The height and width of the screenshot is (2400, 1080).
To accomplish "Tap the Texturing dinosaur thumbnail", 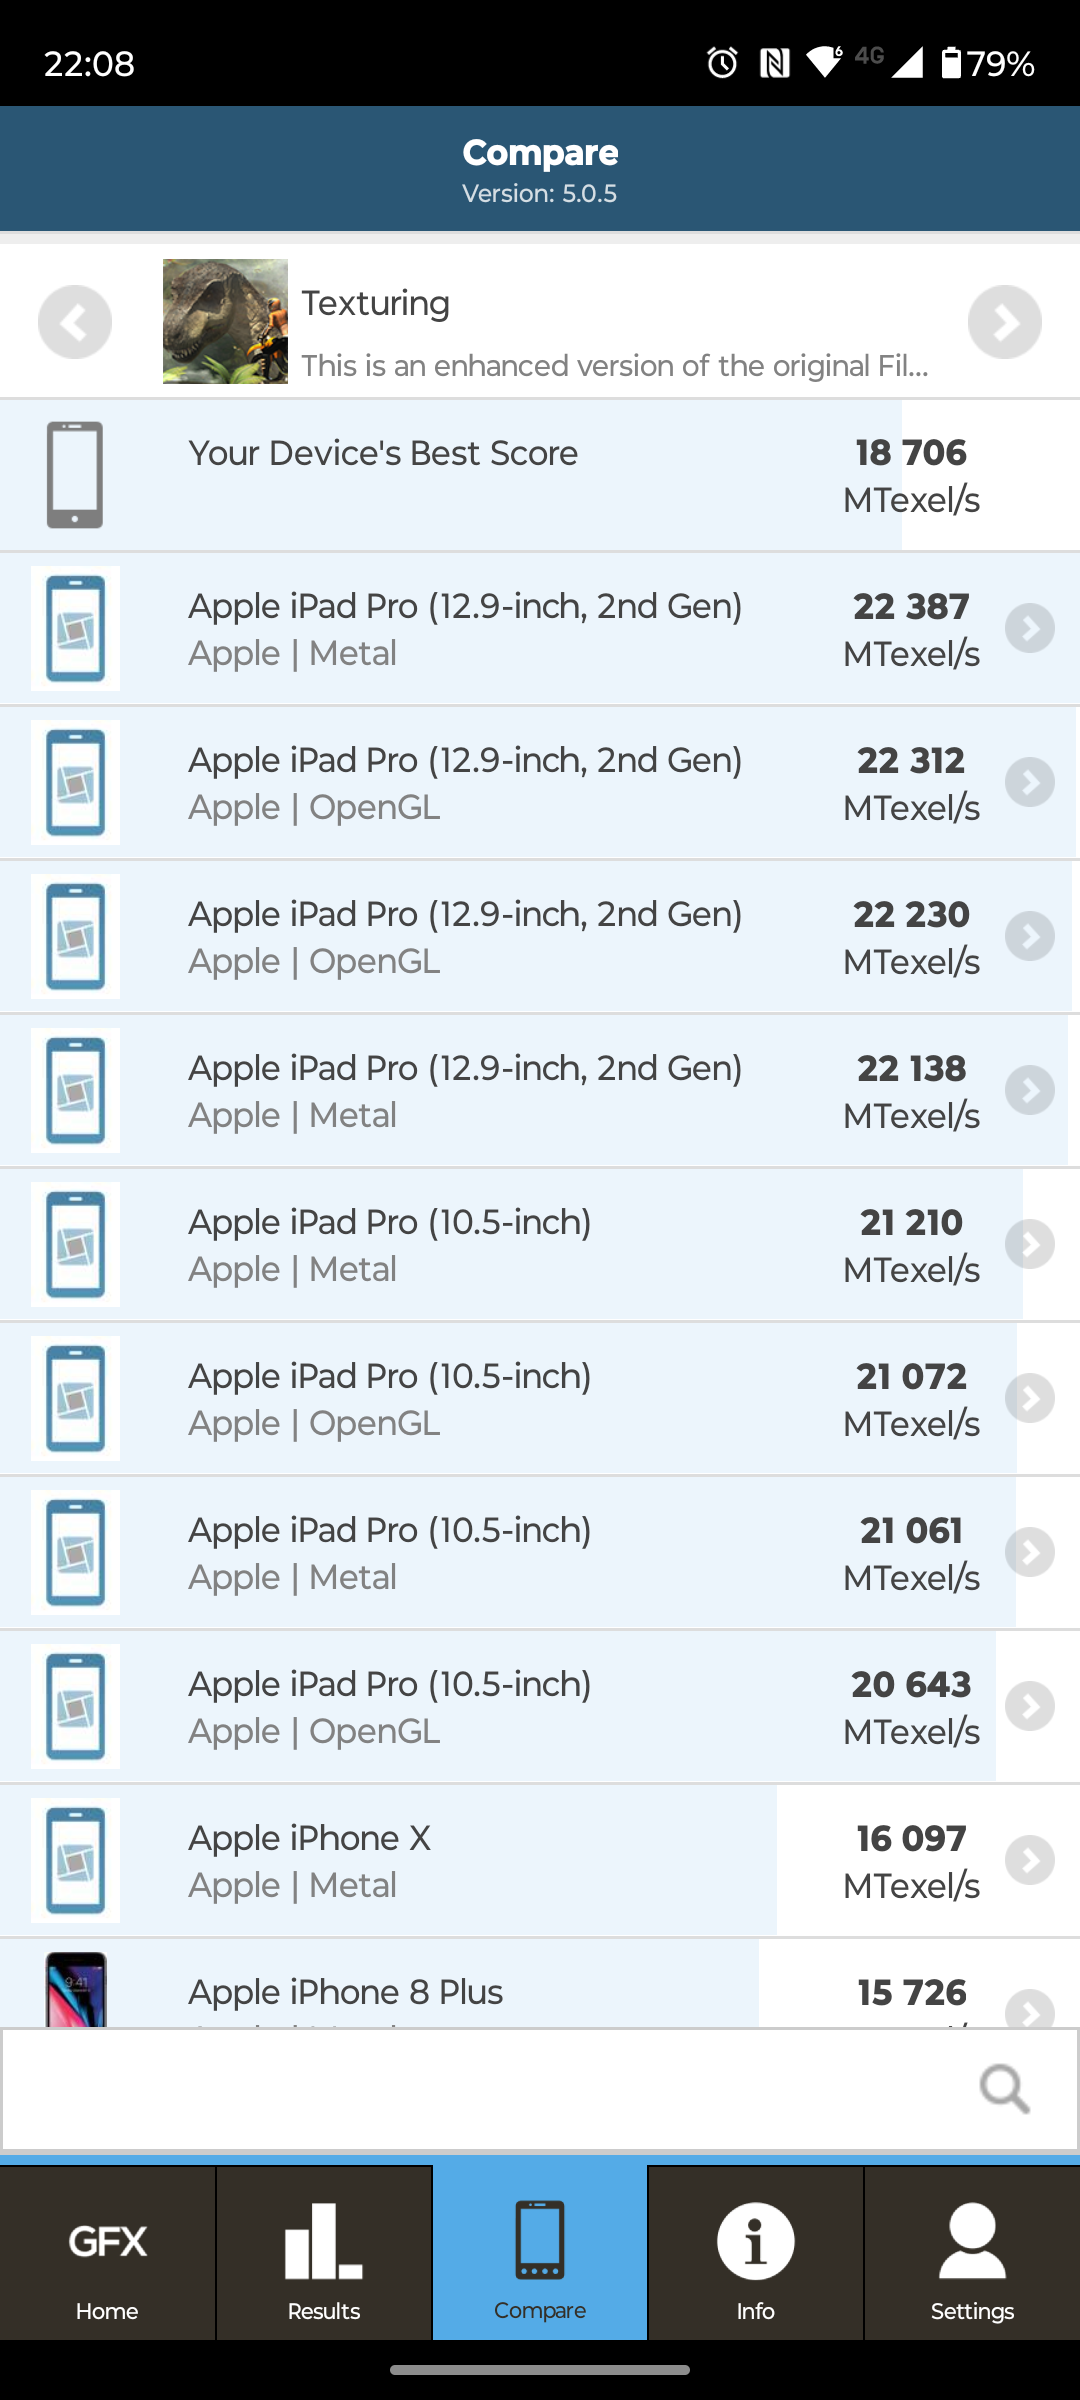I will 225,322.
